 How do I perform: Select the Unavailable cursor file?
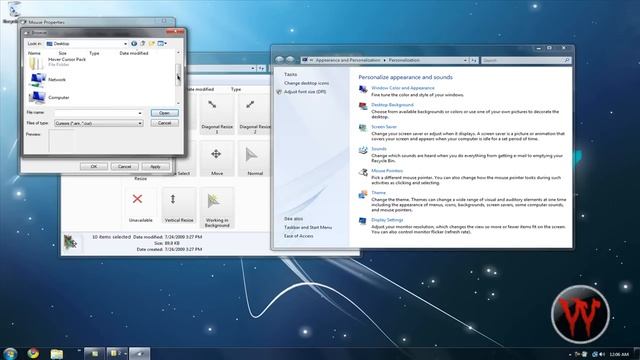coord(140,206)
